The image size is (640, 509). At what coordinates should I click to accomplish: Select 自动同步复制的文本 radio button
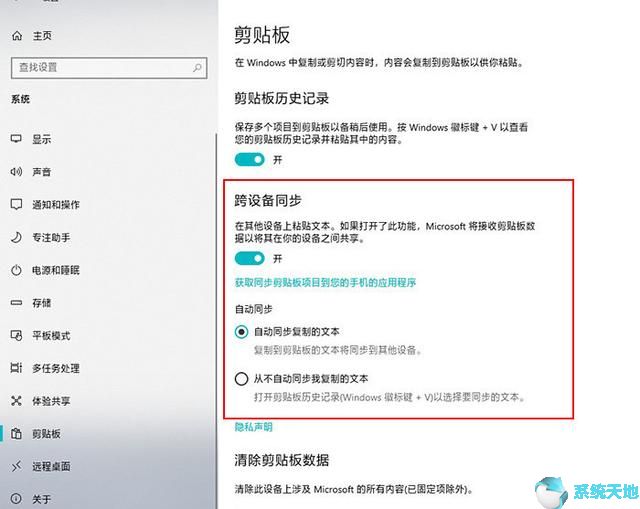[241, 332]
